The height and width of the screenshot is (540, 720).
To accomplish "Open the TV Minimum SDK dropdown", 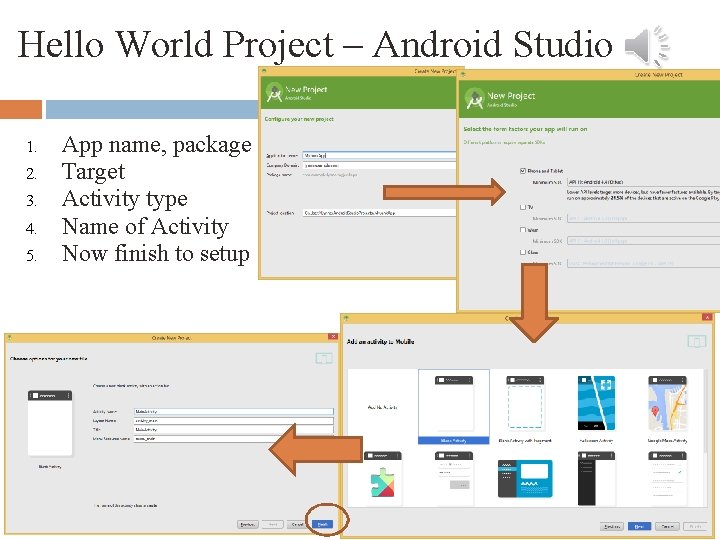I will tap(643, 218).
